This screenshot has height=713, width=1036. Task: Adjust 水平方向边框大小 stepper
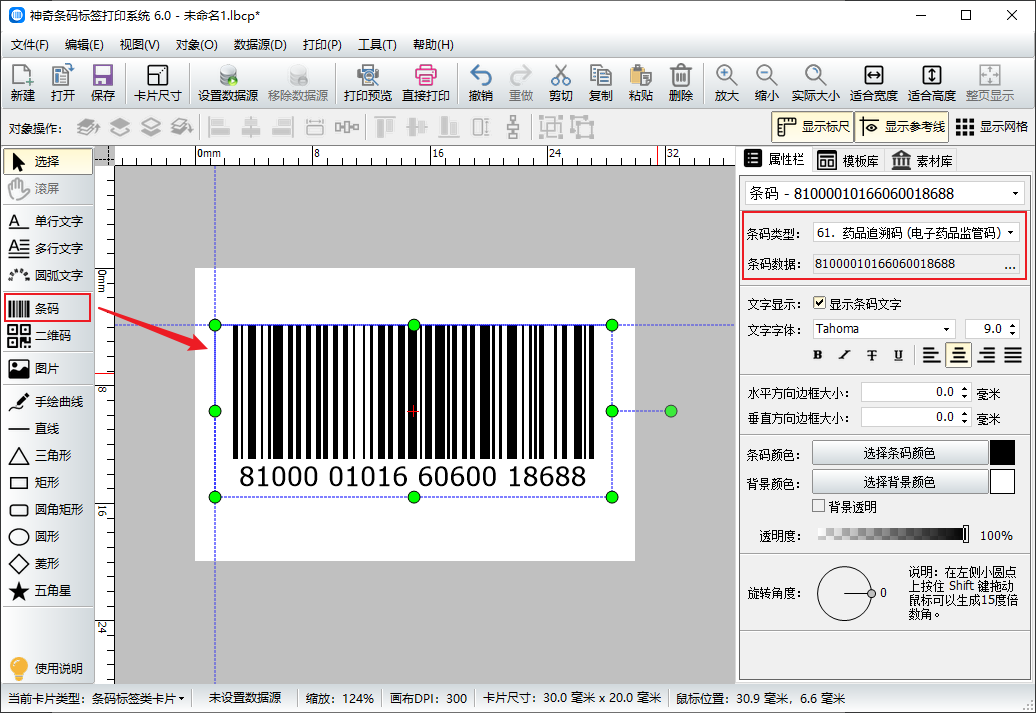click(965, 393)
